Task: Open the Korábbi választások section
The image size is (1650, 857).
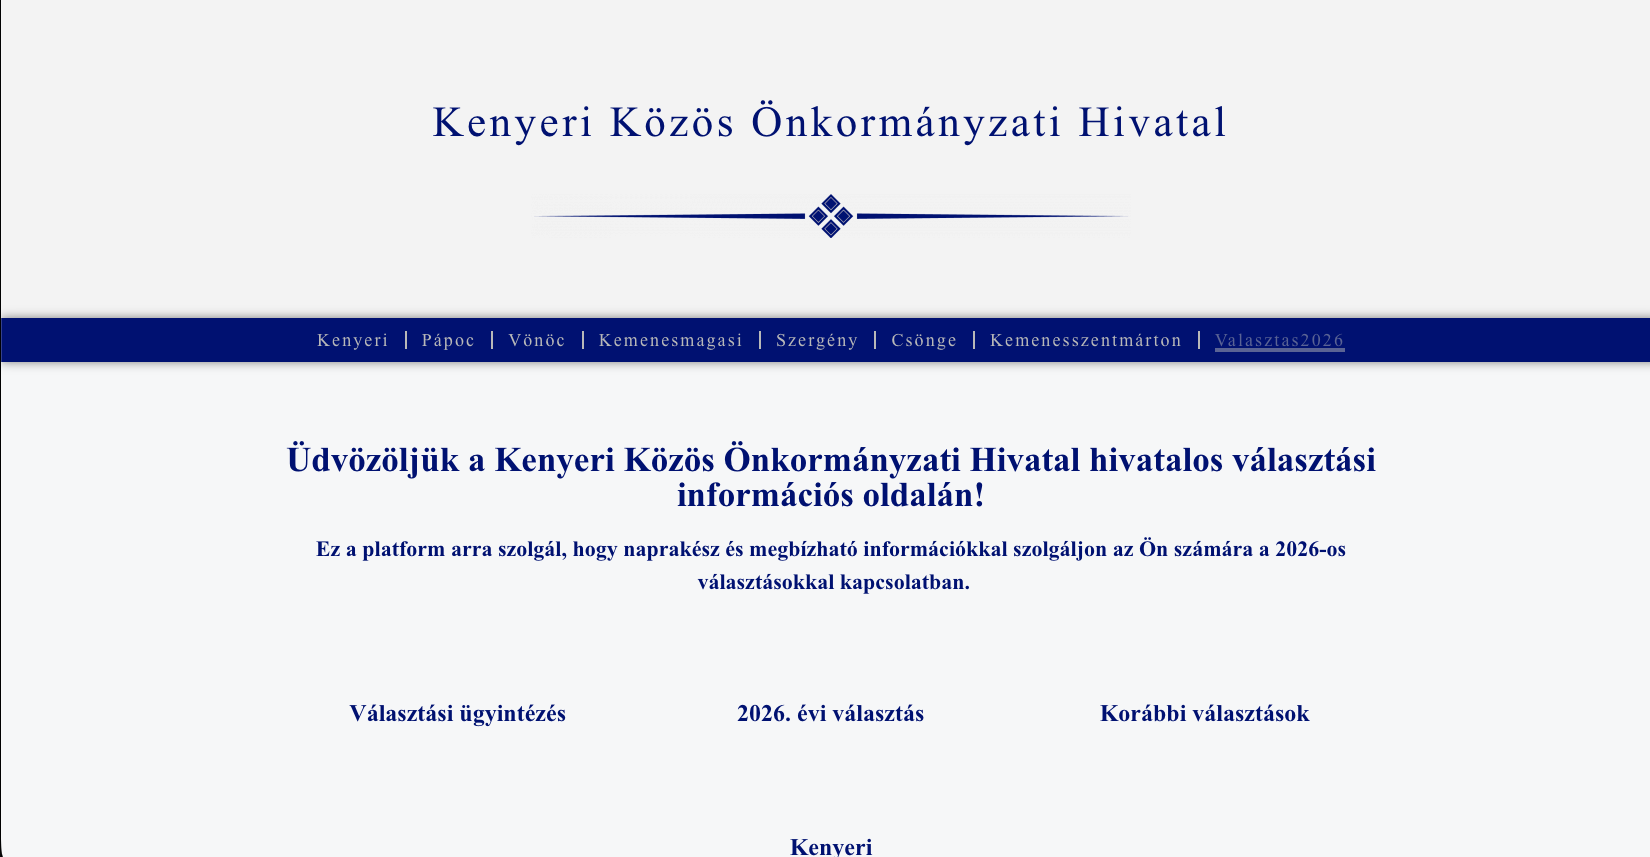Action: click(x=1204, y=714)
